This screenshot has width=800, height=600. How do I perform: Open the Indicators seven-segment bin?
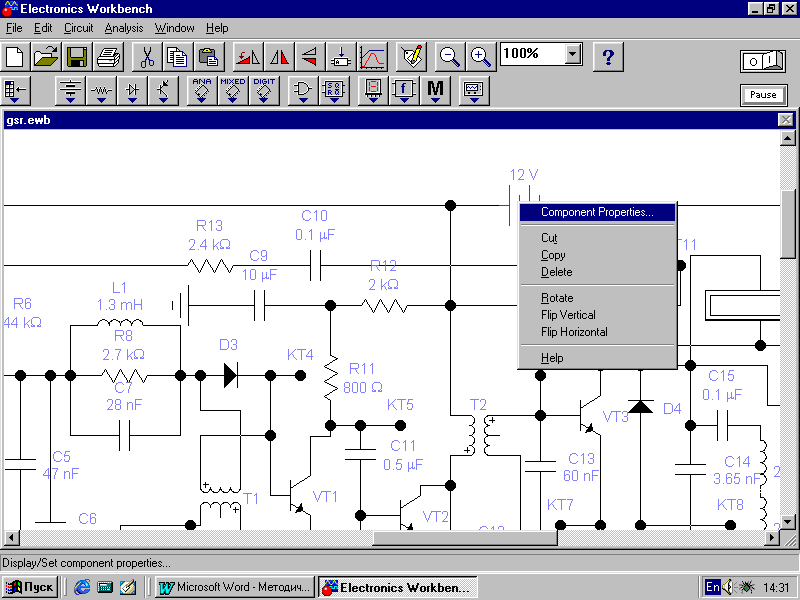pyautogui.click(x=373, y=91)
